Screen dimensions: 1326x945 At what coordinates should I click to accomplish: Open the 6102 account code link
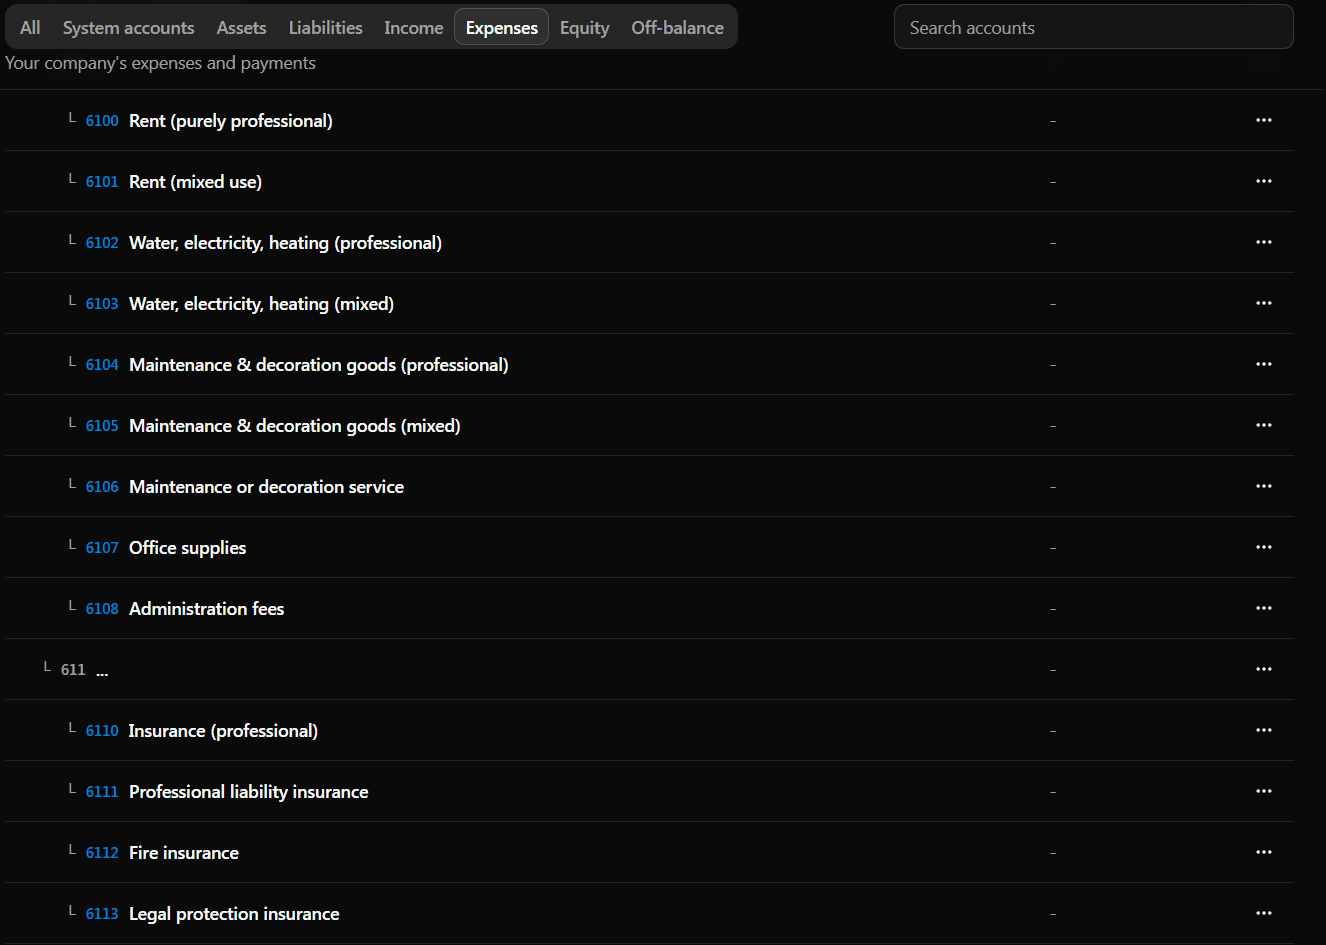(102, 243)
